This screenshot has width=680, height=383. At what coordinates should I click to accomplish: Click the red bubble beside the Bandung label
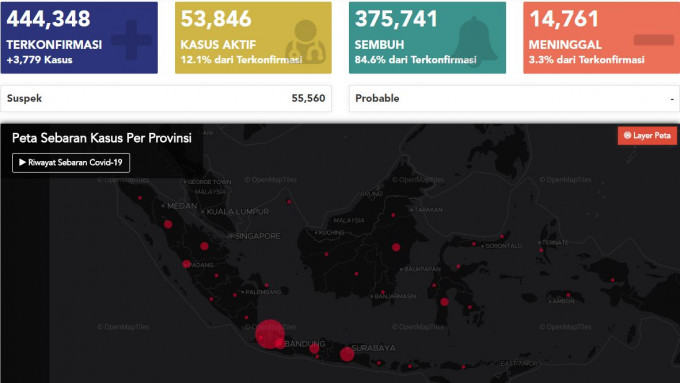click(x=314, y=348)
